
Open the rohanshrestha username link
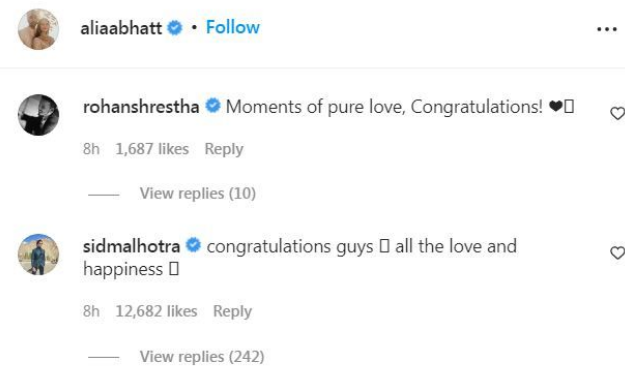(141, 107)
